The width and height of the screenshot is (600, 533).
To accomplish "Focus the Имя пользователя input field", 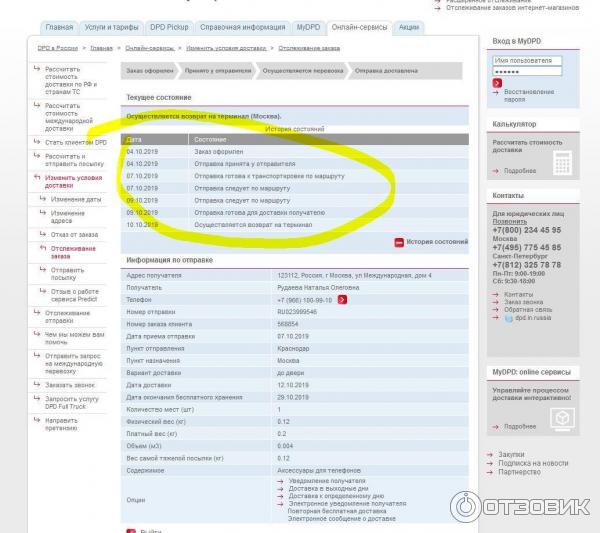I will [x=527, y=60].
